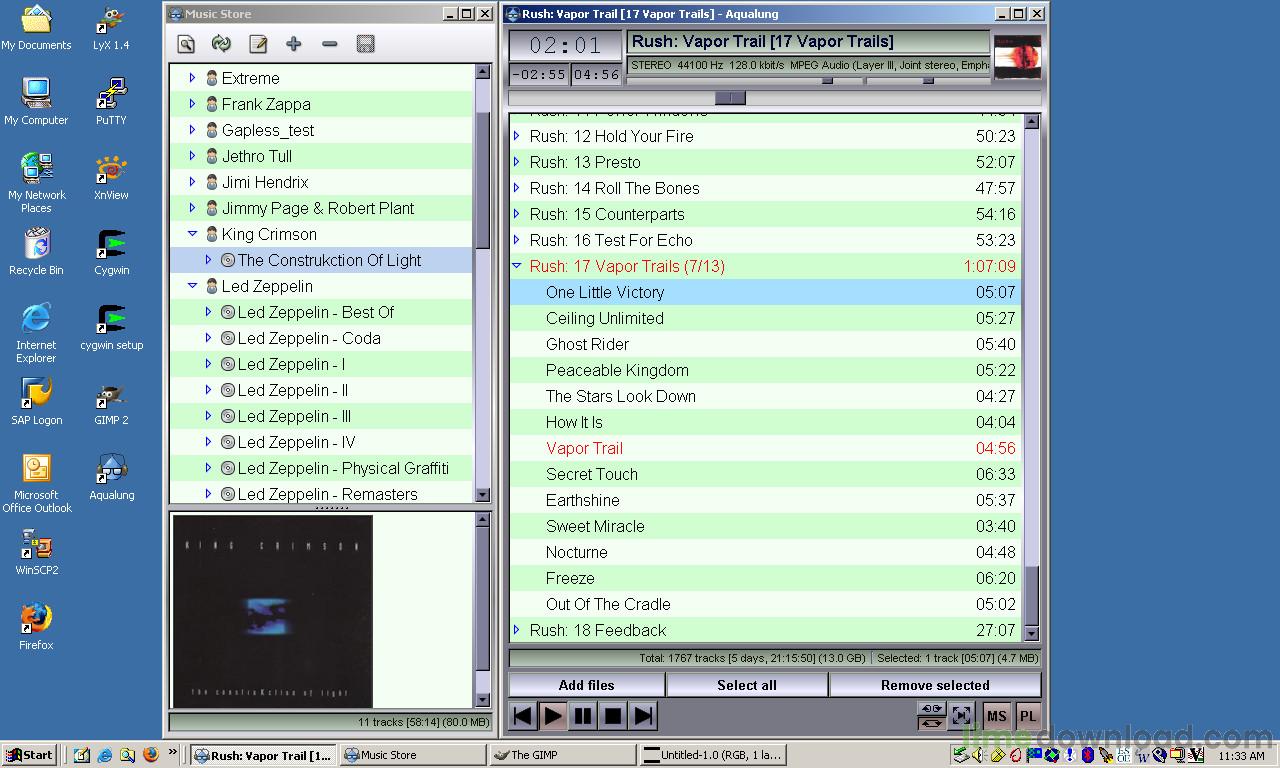Image resolution: width=1280 pixels, height=768 pixels.
Task: Collapse the Rush: 17 Vapor Trails album
Action: 517,266
